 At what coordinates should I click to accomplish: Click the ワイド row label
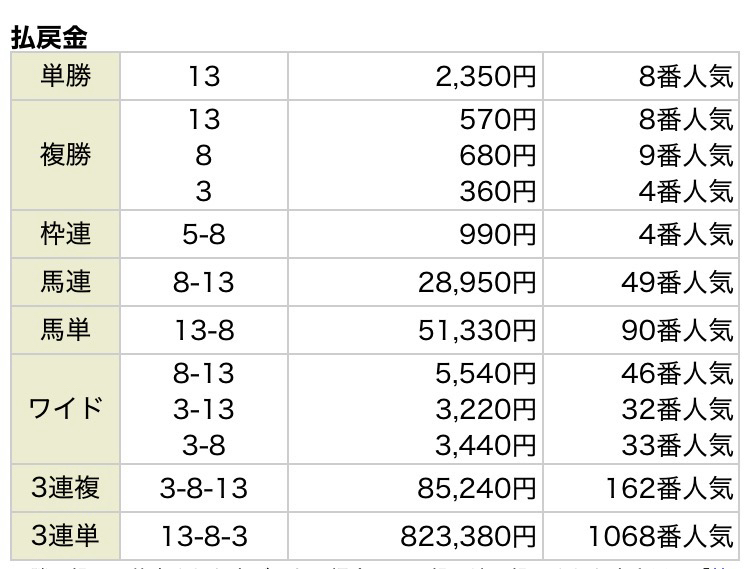click(x=66, y=409)
